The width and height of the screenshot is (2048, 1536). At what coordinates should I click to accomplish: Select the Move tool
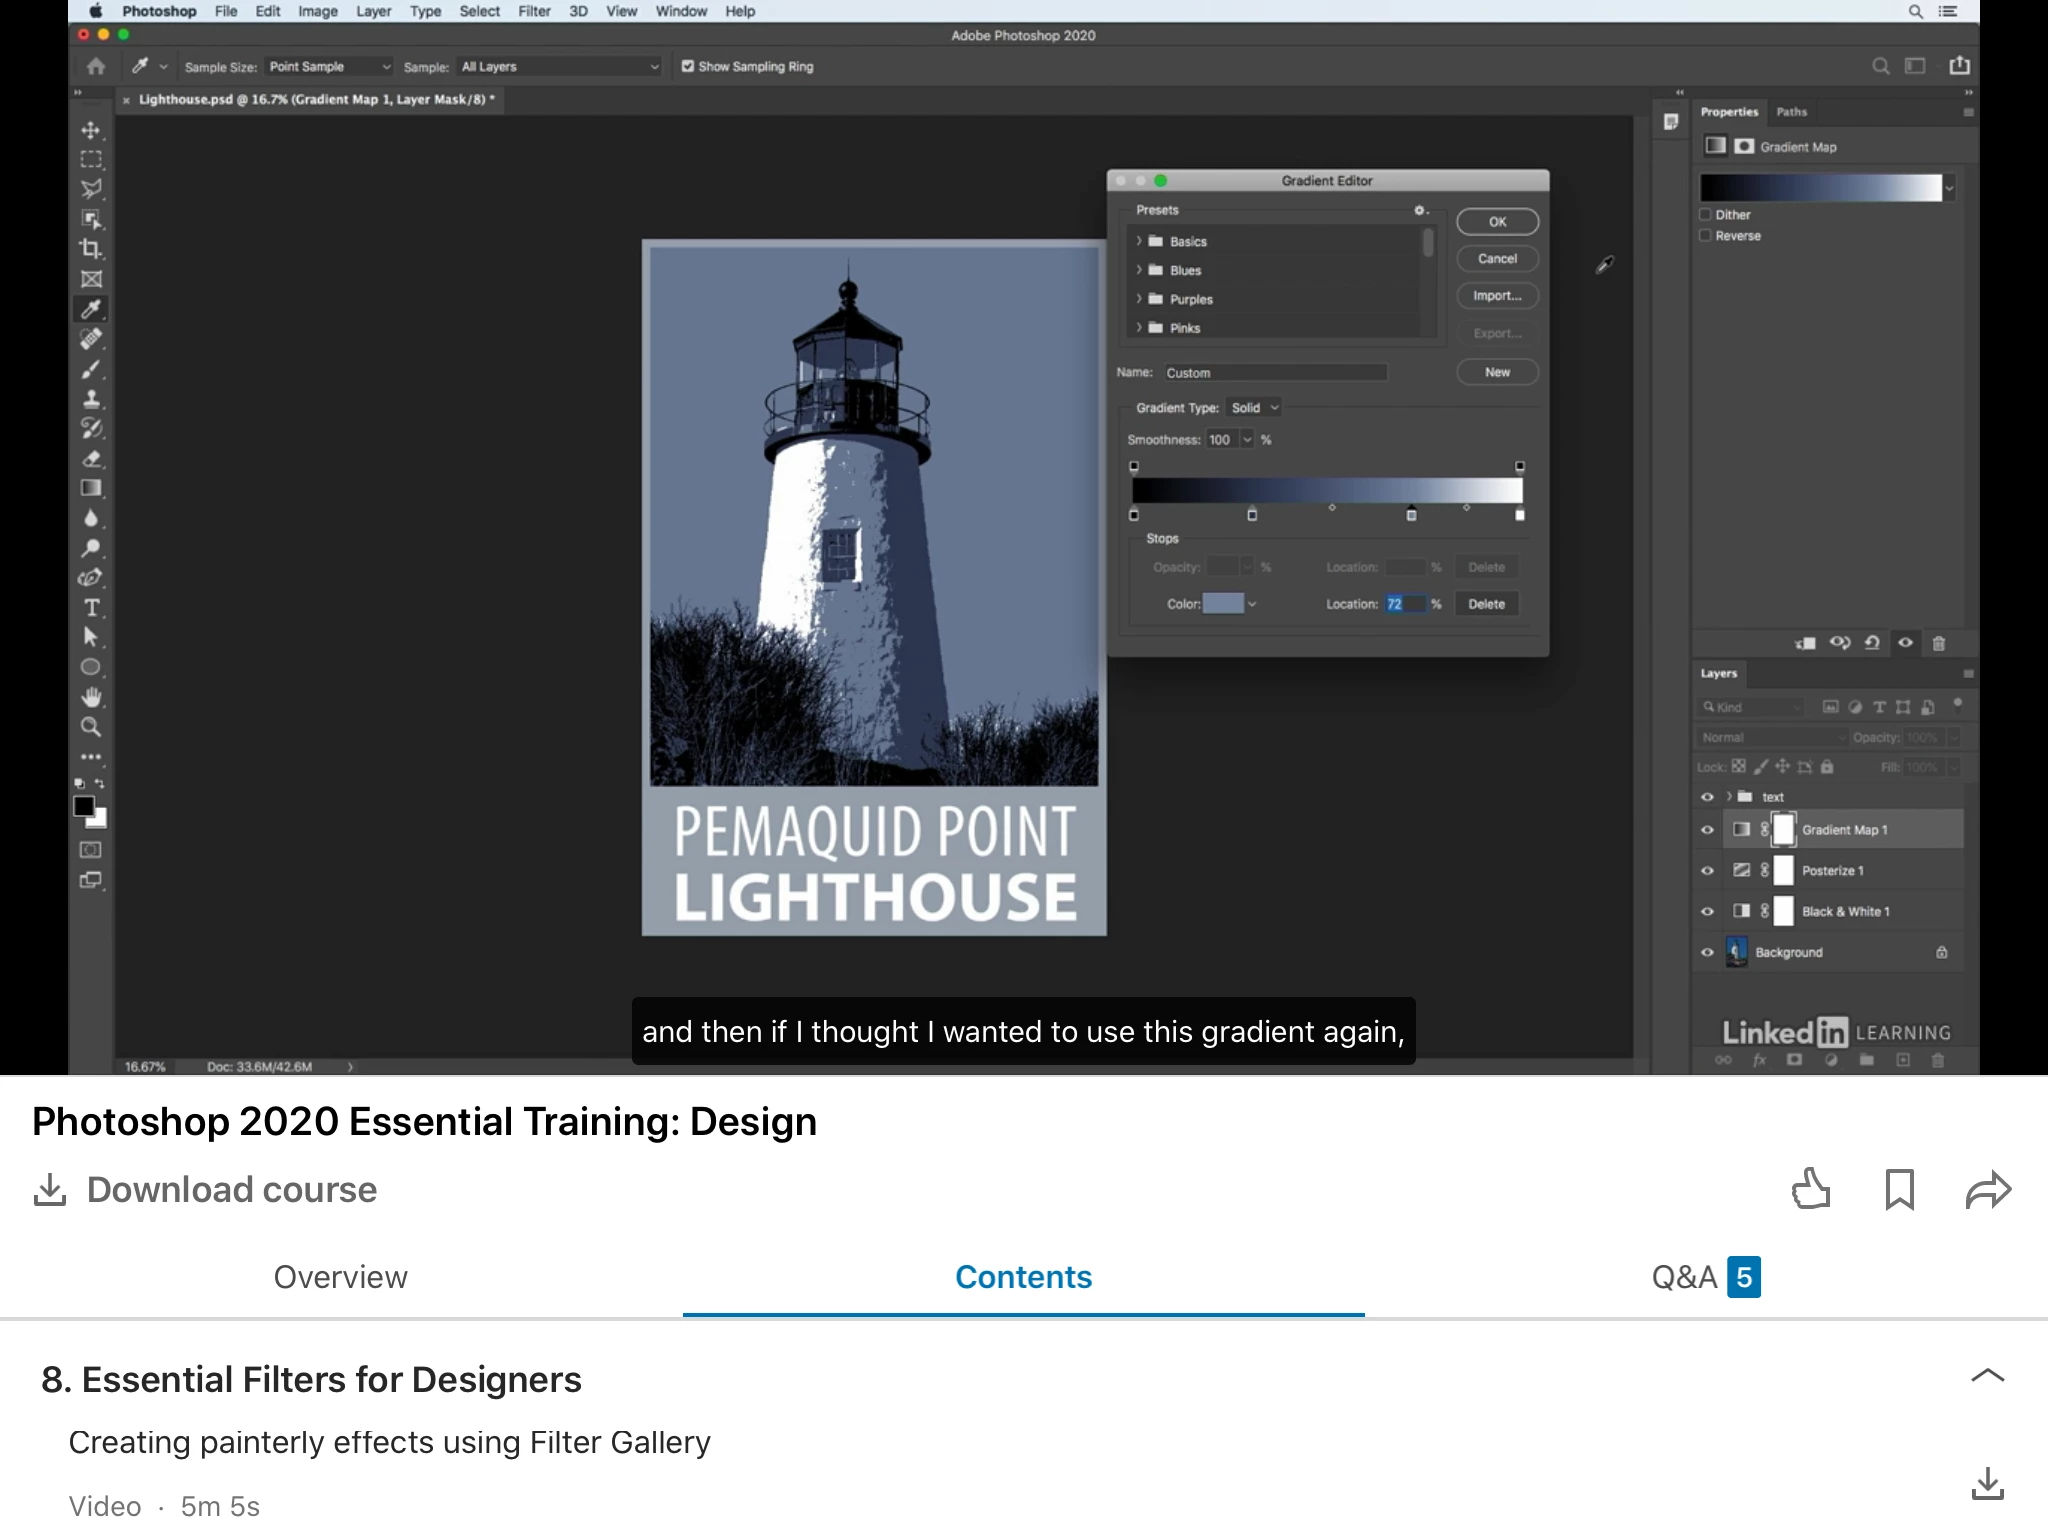tap(91, 130)
